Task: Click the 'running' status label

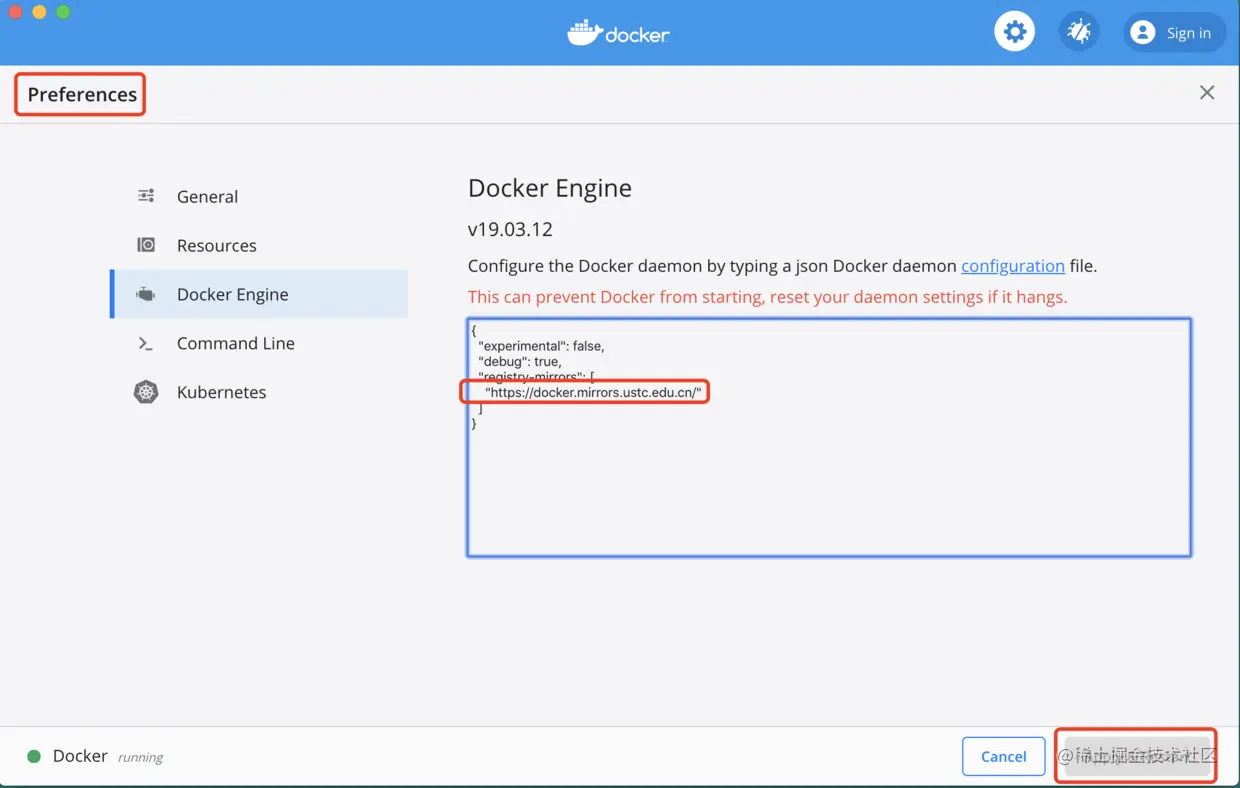Action: point(140,758)
